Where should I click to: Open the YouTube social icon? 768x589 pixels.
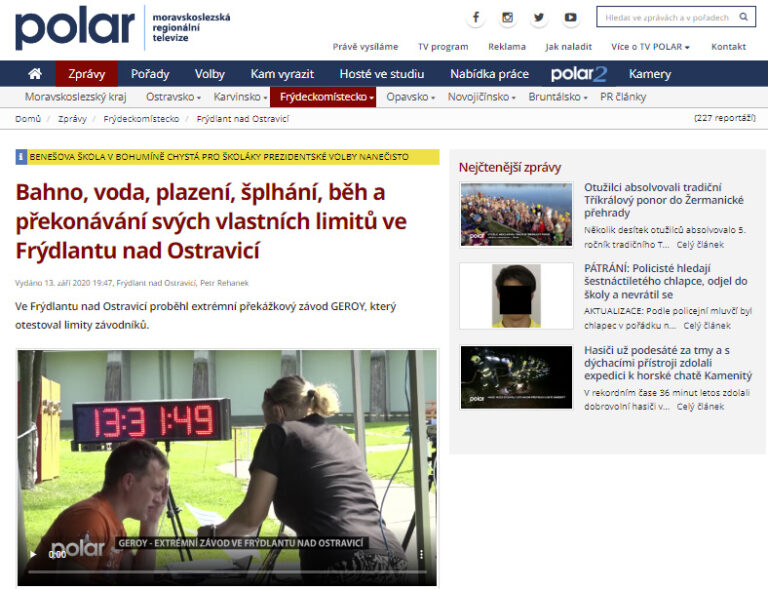[x=570, y=18]
